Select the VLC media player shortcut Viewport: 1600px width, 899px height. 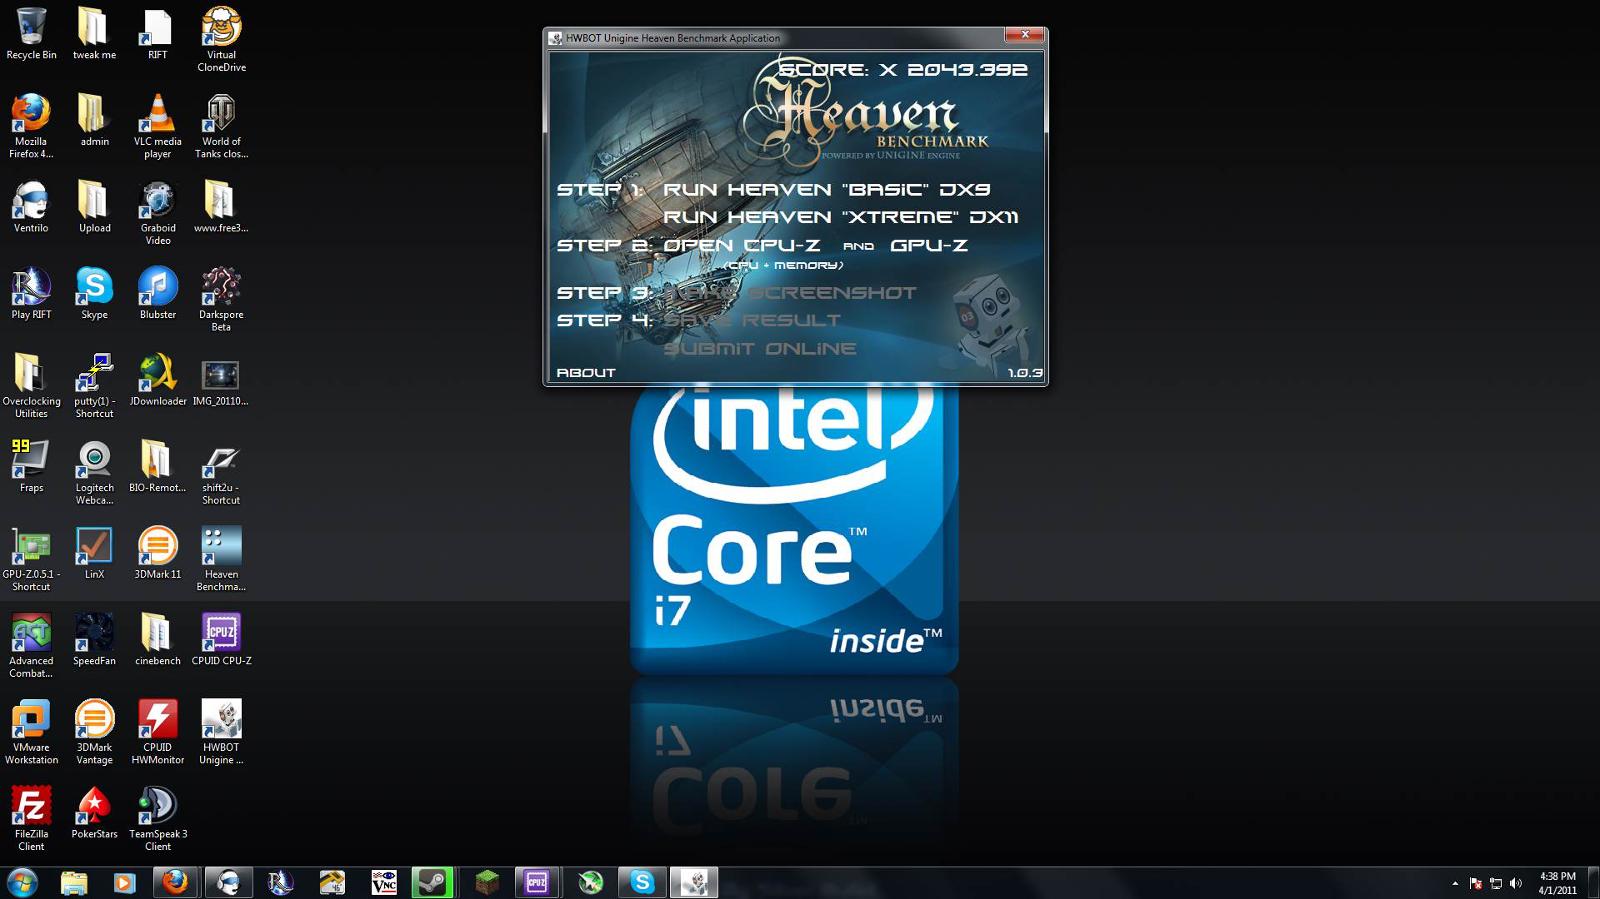(158, 126)
